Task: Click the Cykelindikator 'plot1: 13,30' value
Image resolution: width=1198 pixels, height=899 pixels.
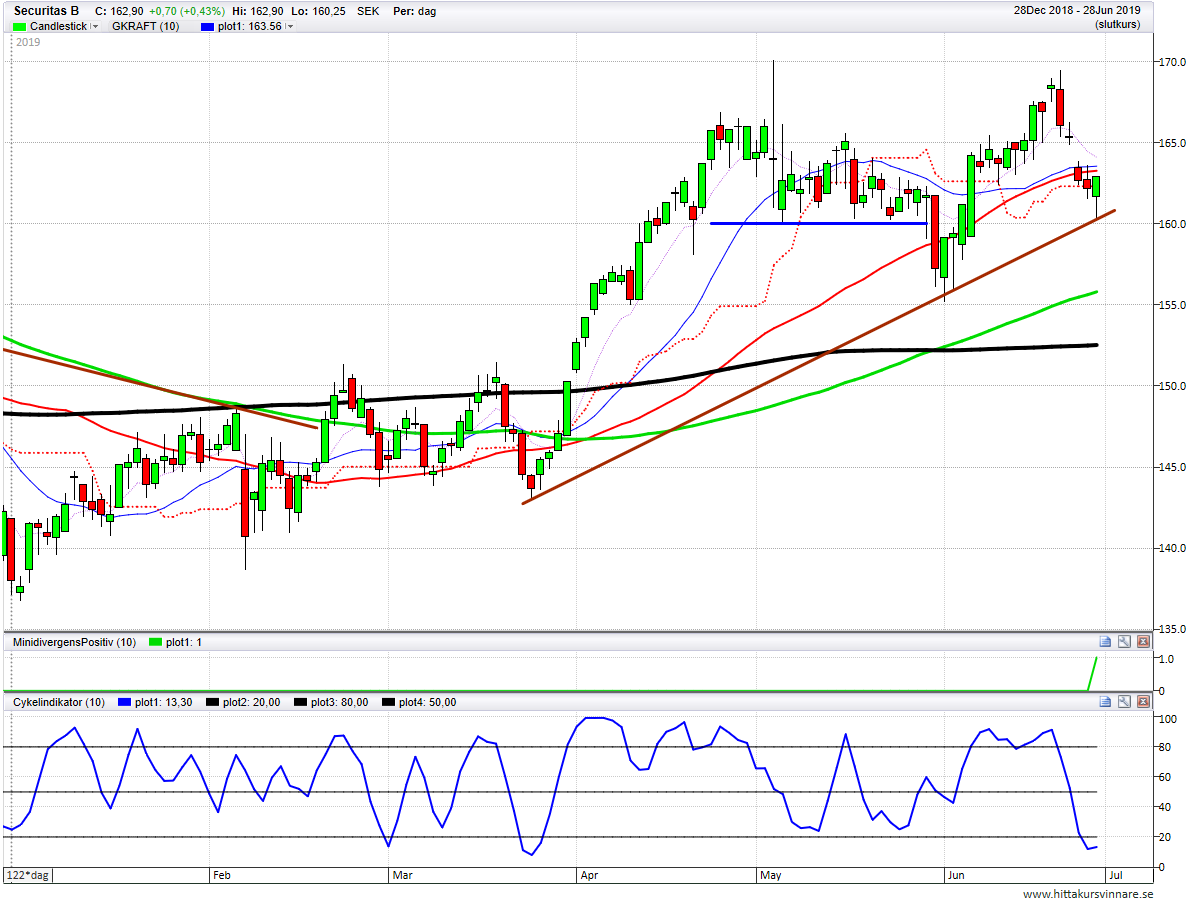Action: click(164, 702)
